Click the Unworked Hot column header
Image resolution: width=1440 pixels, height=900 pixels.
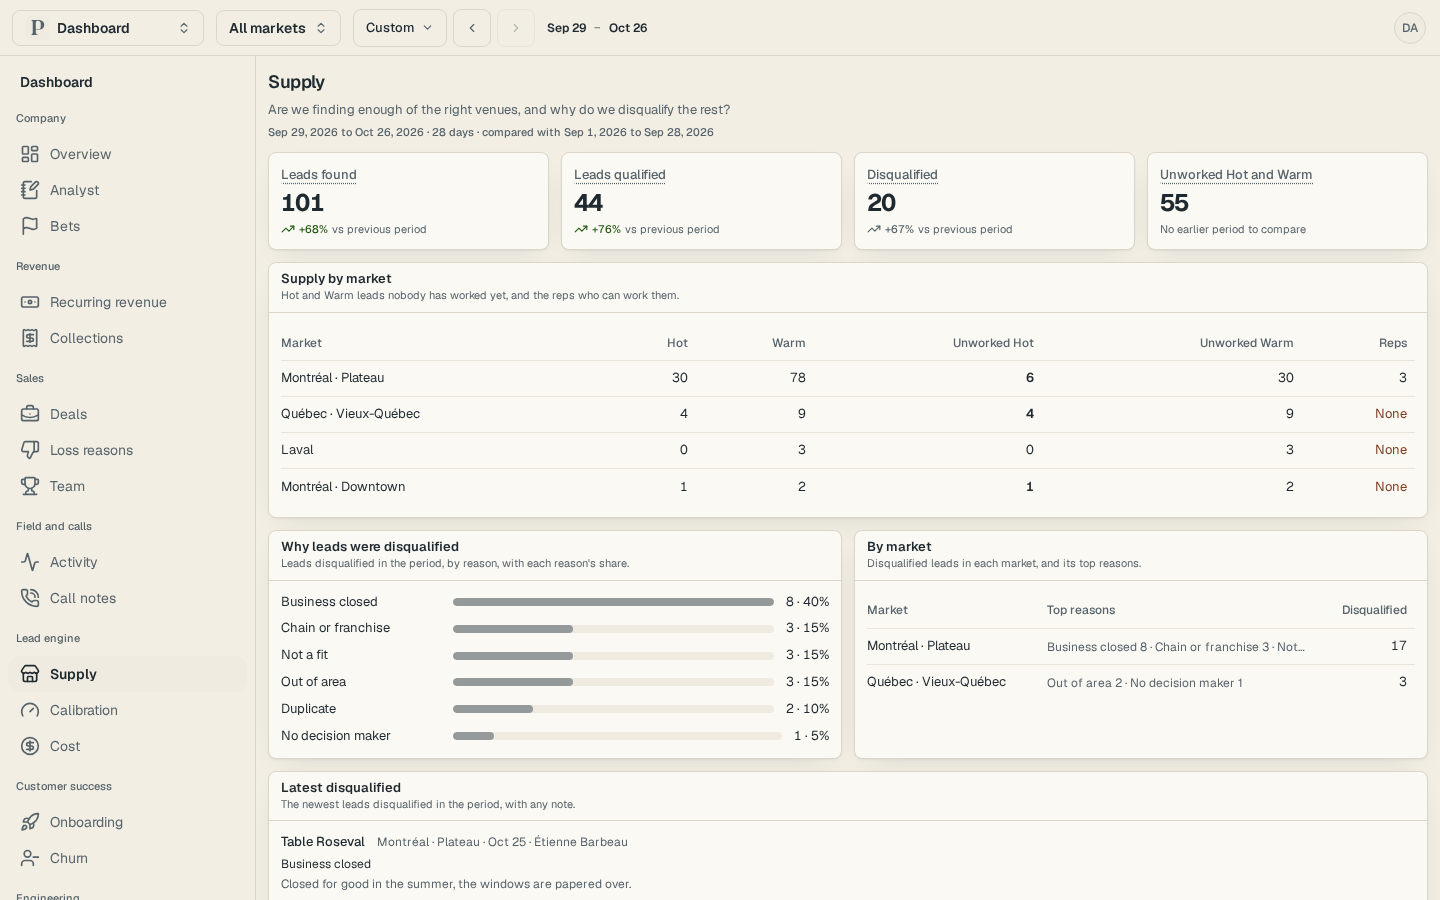coord(993,343)
